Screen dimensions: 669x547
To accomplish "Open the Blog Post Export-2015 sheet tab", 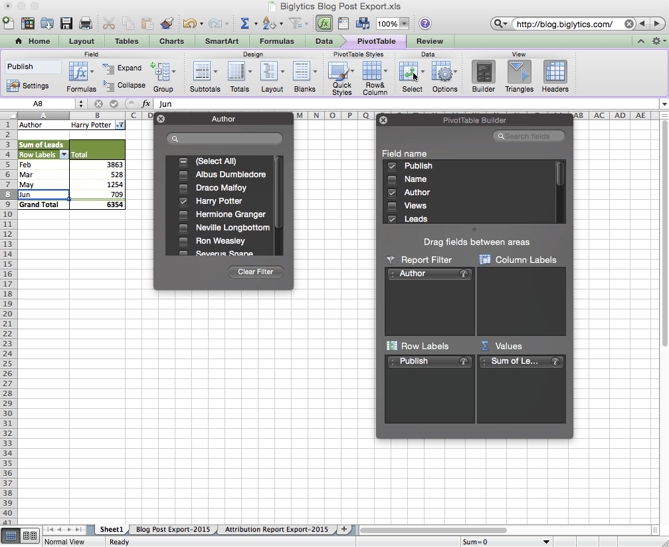I will (173, 529).
